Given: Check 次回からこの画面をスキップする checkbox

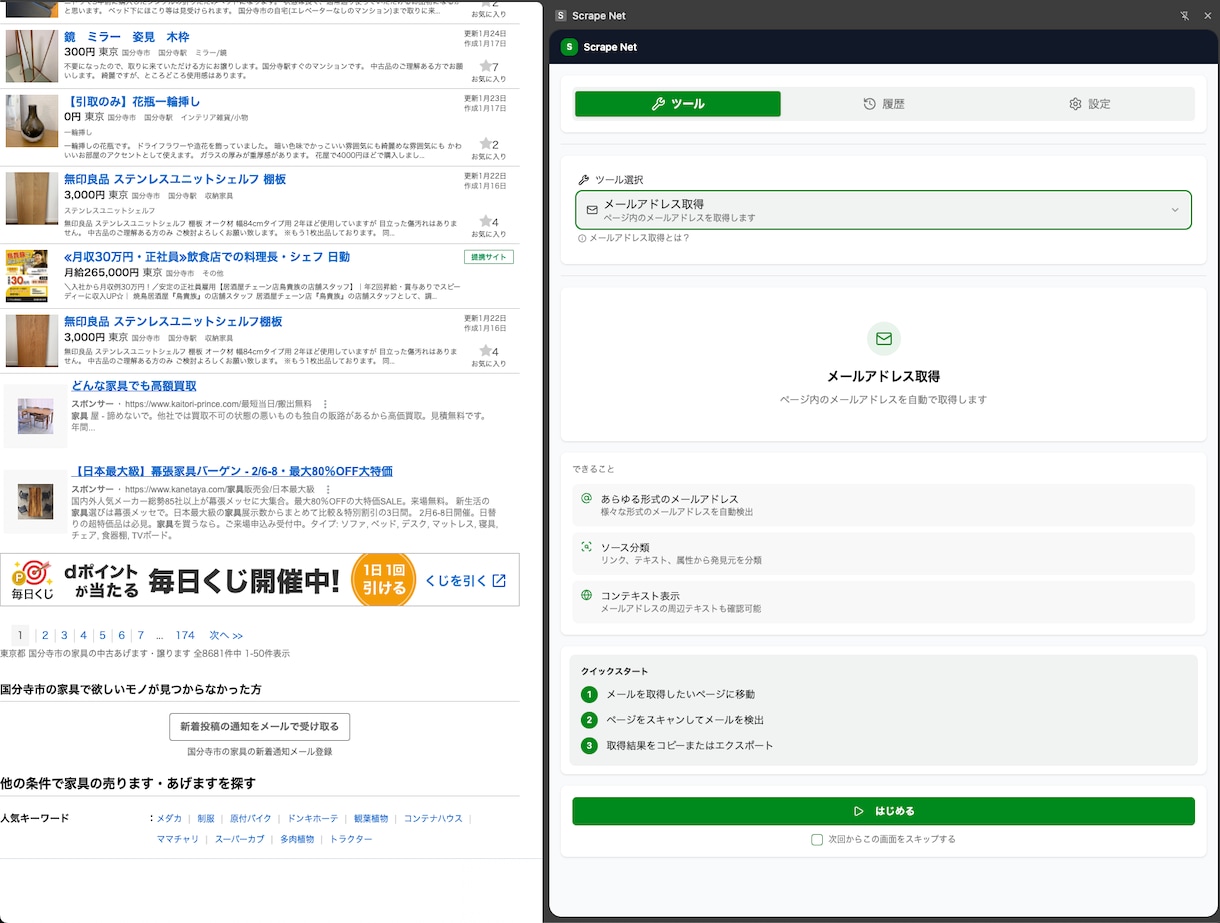Looking at the screenshot, I should tap(817, 839).
